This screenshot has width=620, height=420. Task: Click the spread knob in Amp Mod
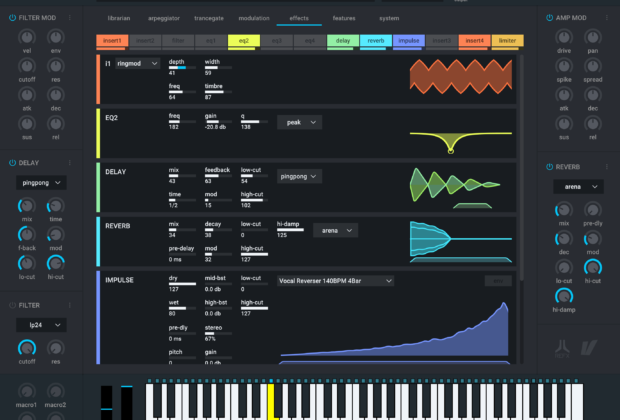pos(593,66)
